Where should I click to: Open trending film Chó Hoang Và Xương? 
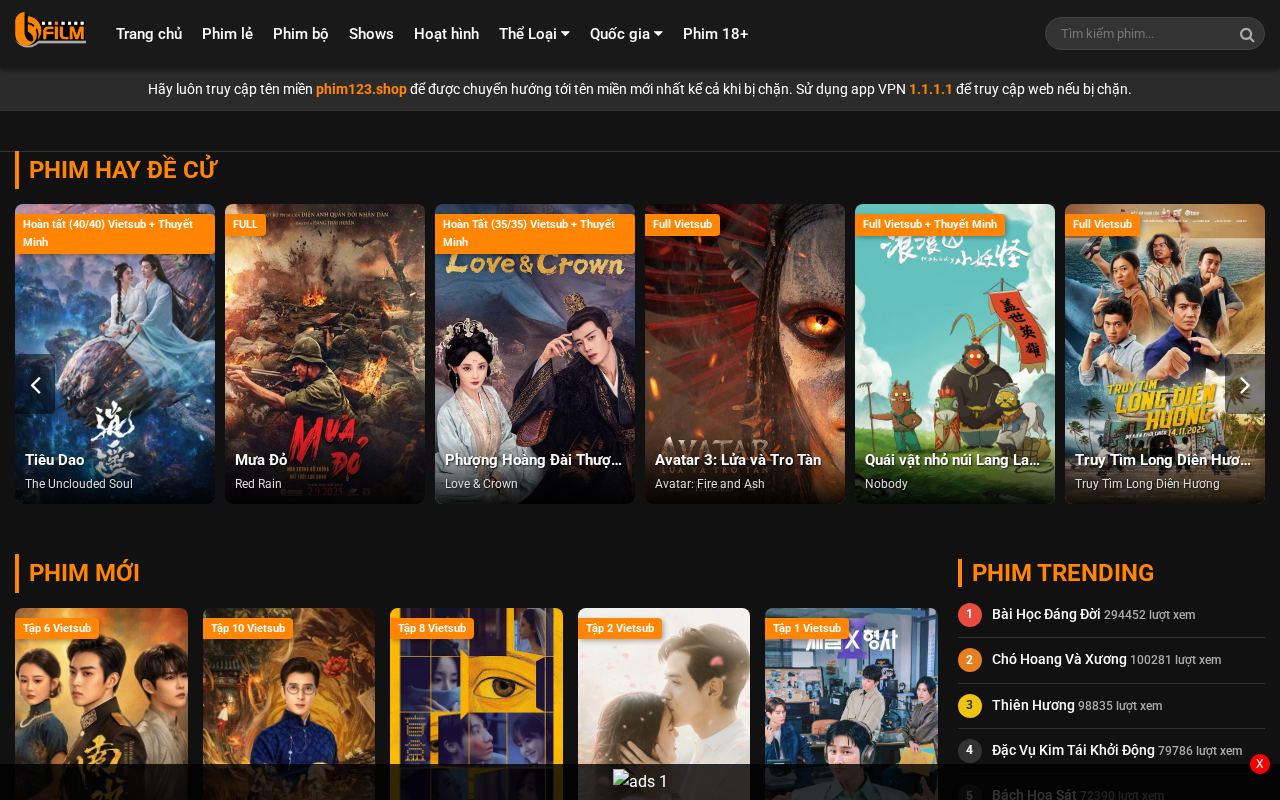pyautogui.click(x=1059, y=659)
